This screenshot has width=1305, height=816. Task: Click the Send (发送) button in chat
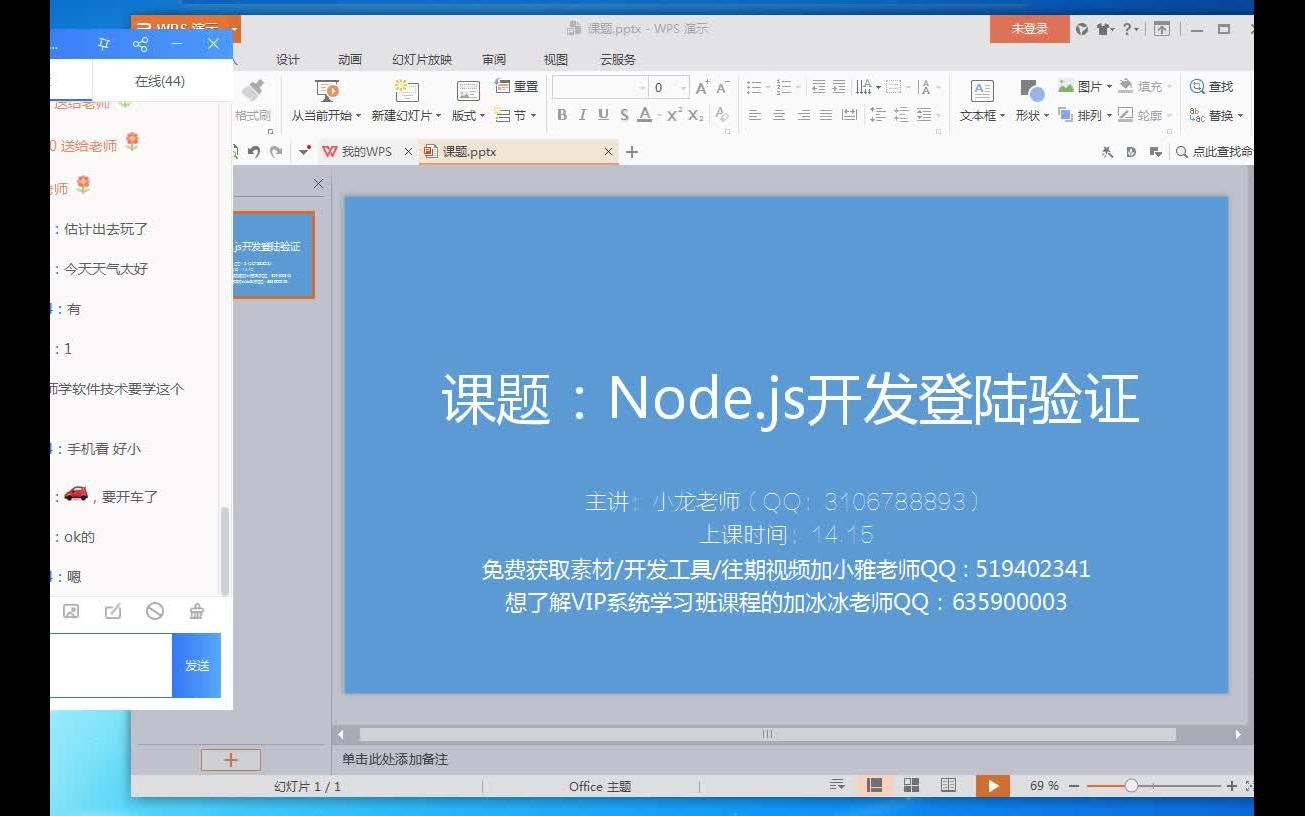click(x=197, y=665)
